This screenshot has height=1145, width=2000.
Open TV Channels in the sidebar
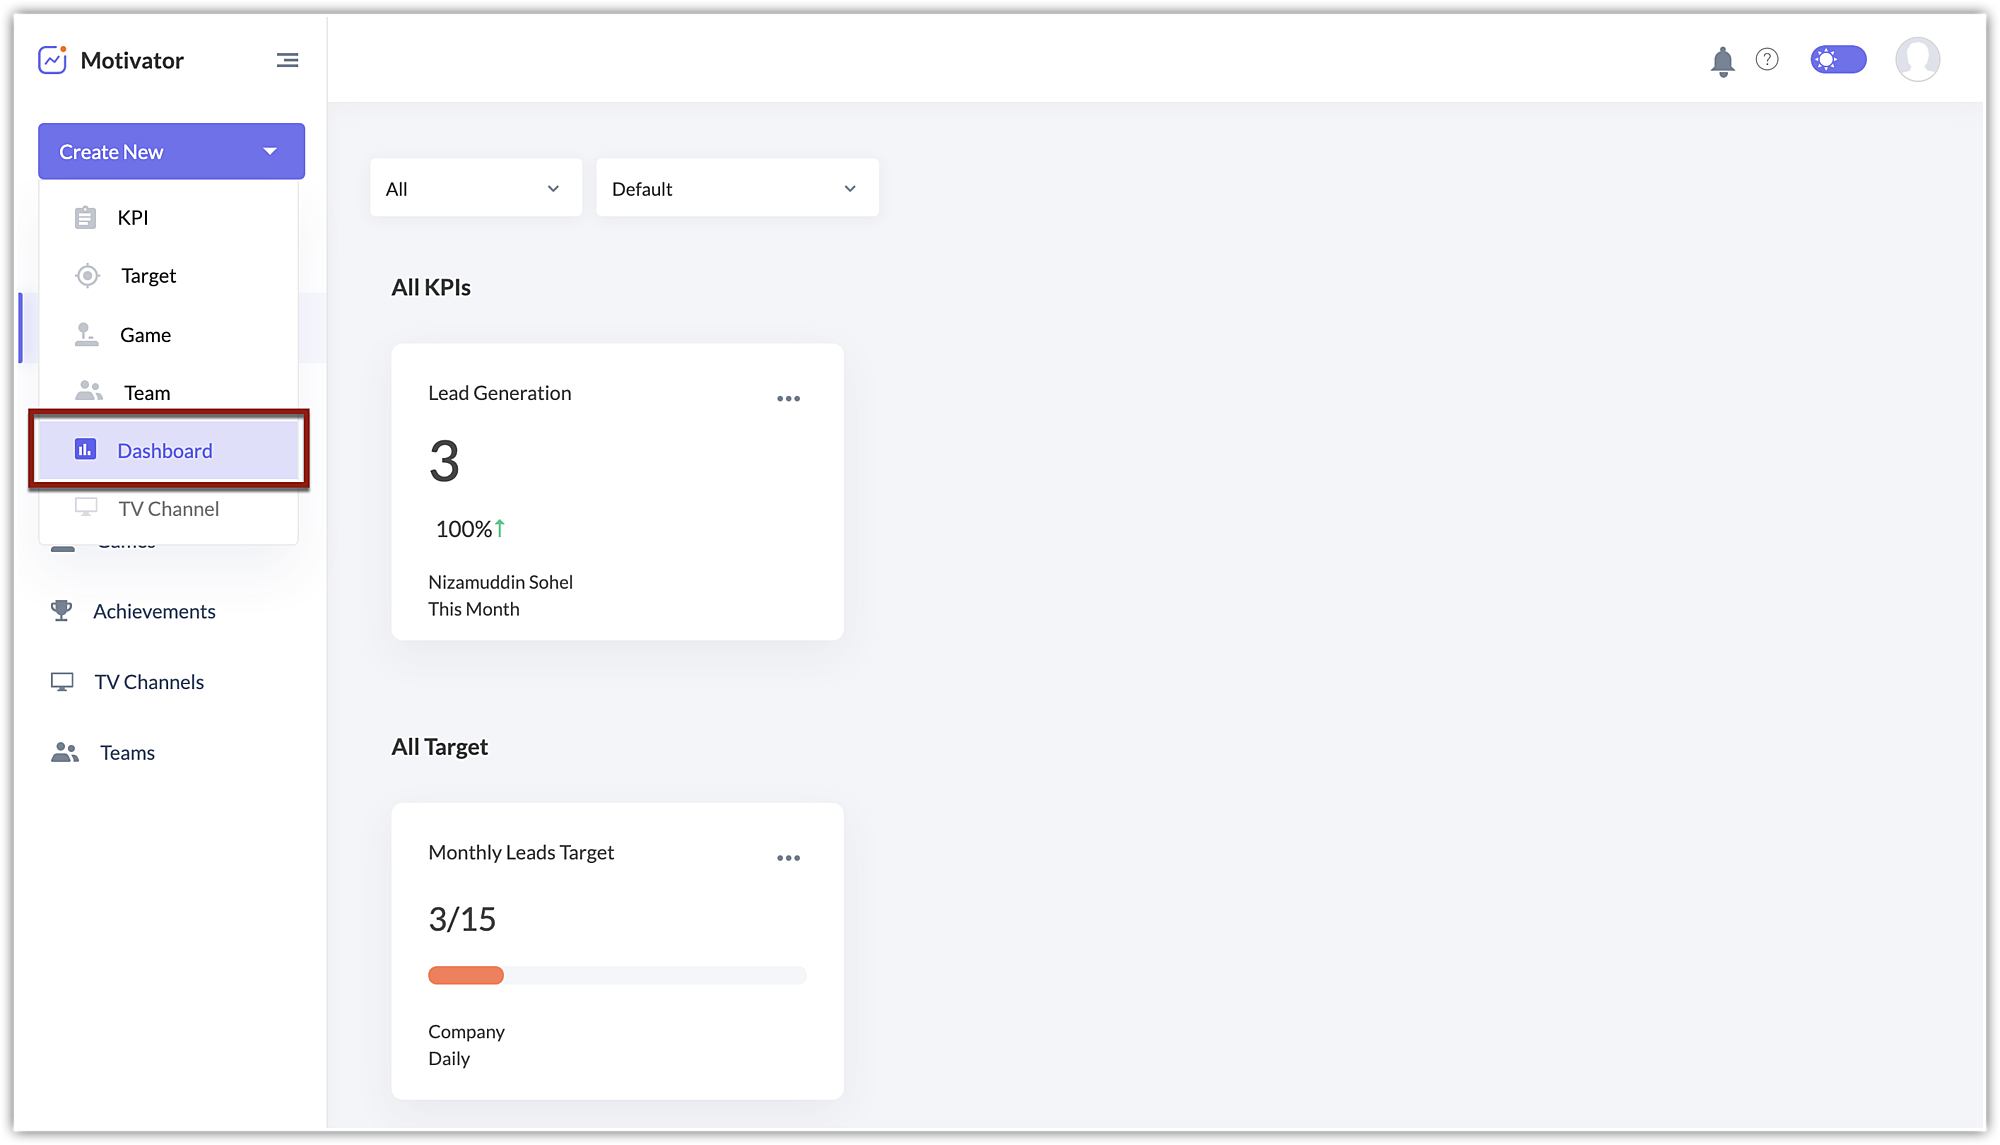tap(149, 682)
